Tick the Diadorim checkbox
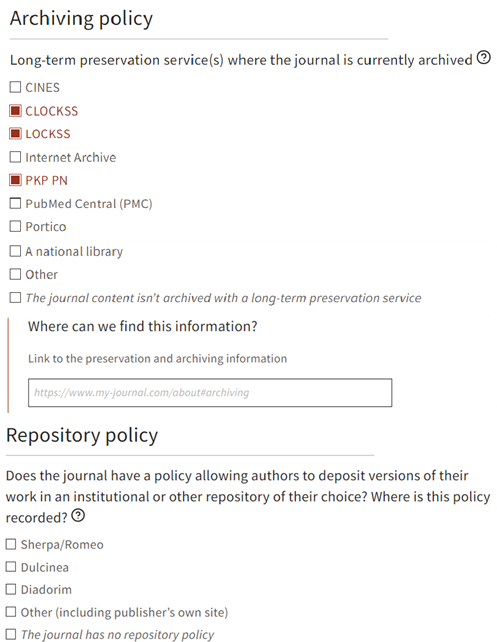 pos(11,589)
